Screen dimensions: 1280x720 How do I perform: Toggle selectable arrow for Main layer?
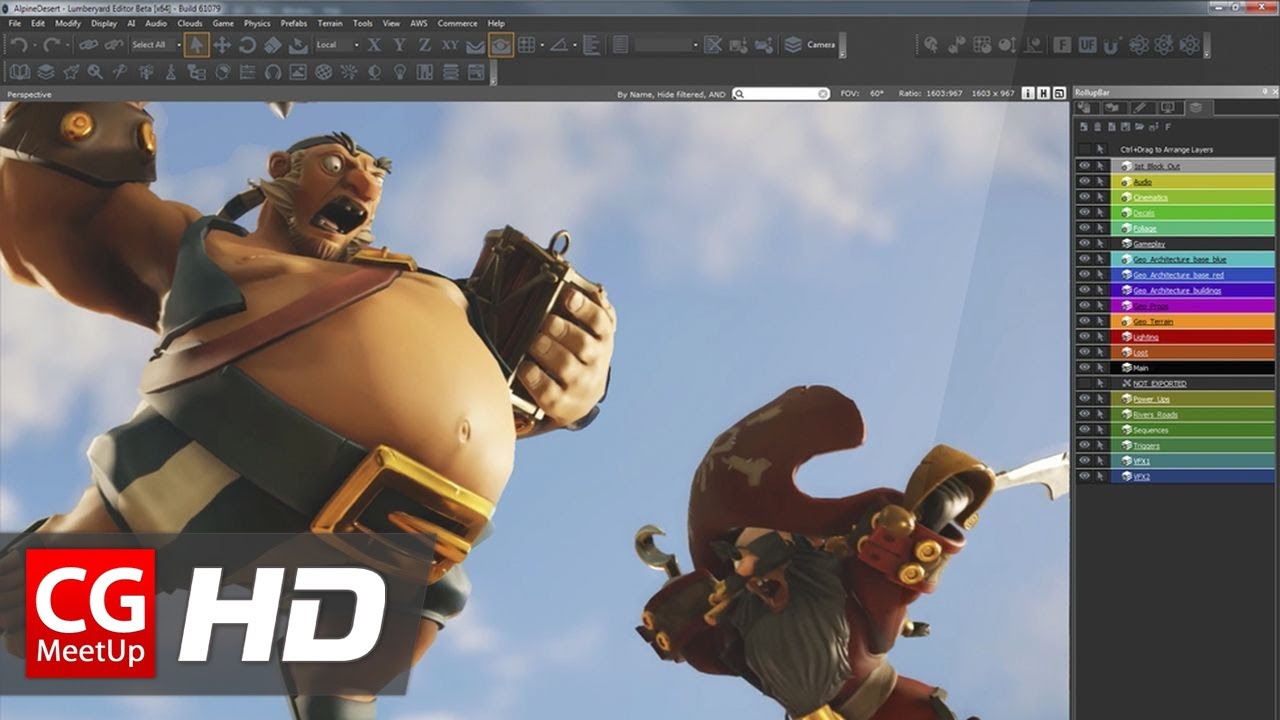1100,368
